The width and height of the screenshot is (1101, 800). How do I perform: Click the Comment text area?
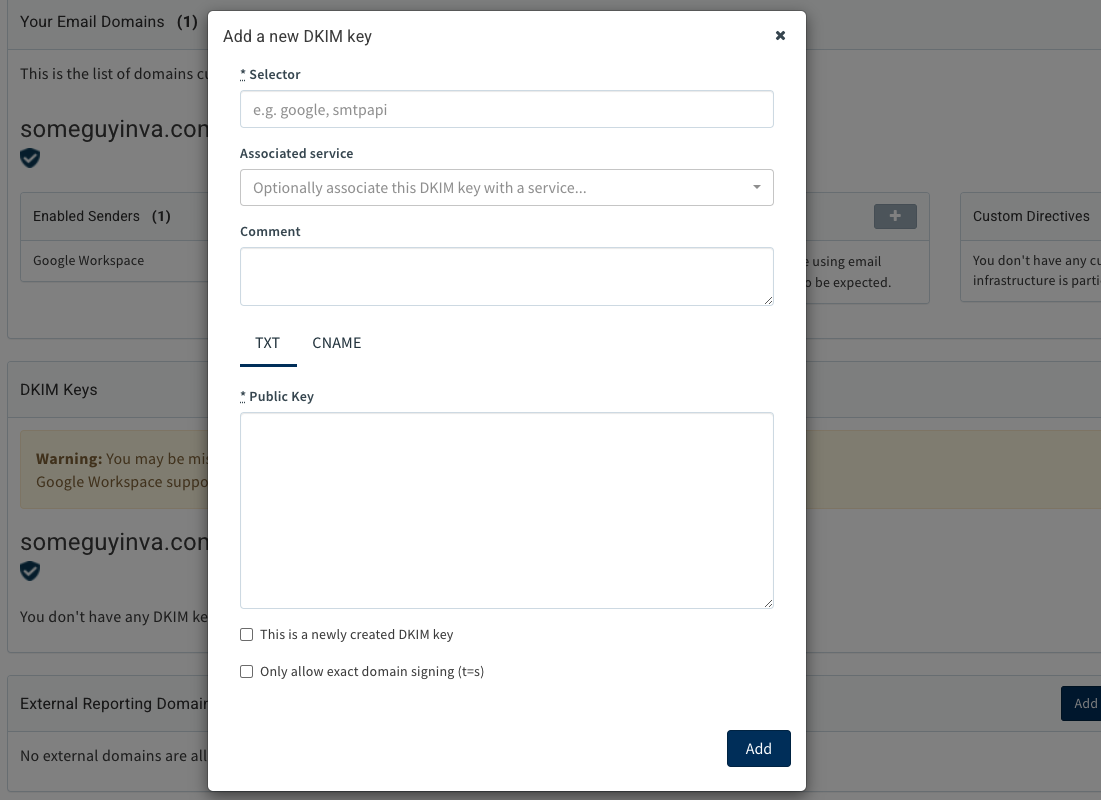coord(506,276)
